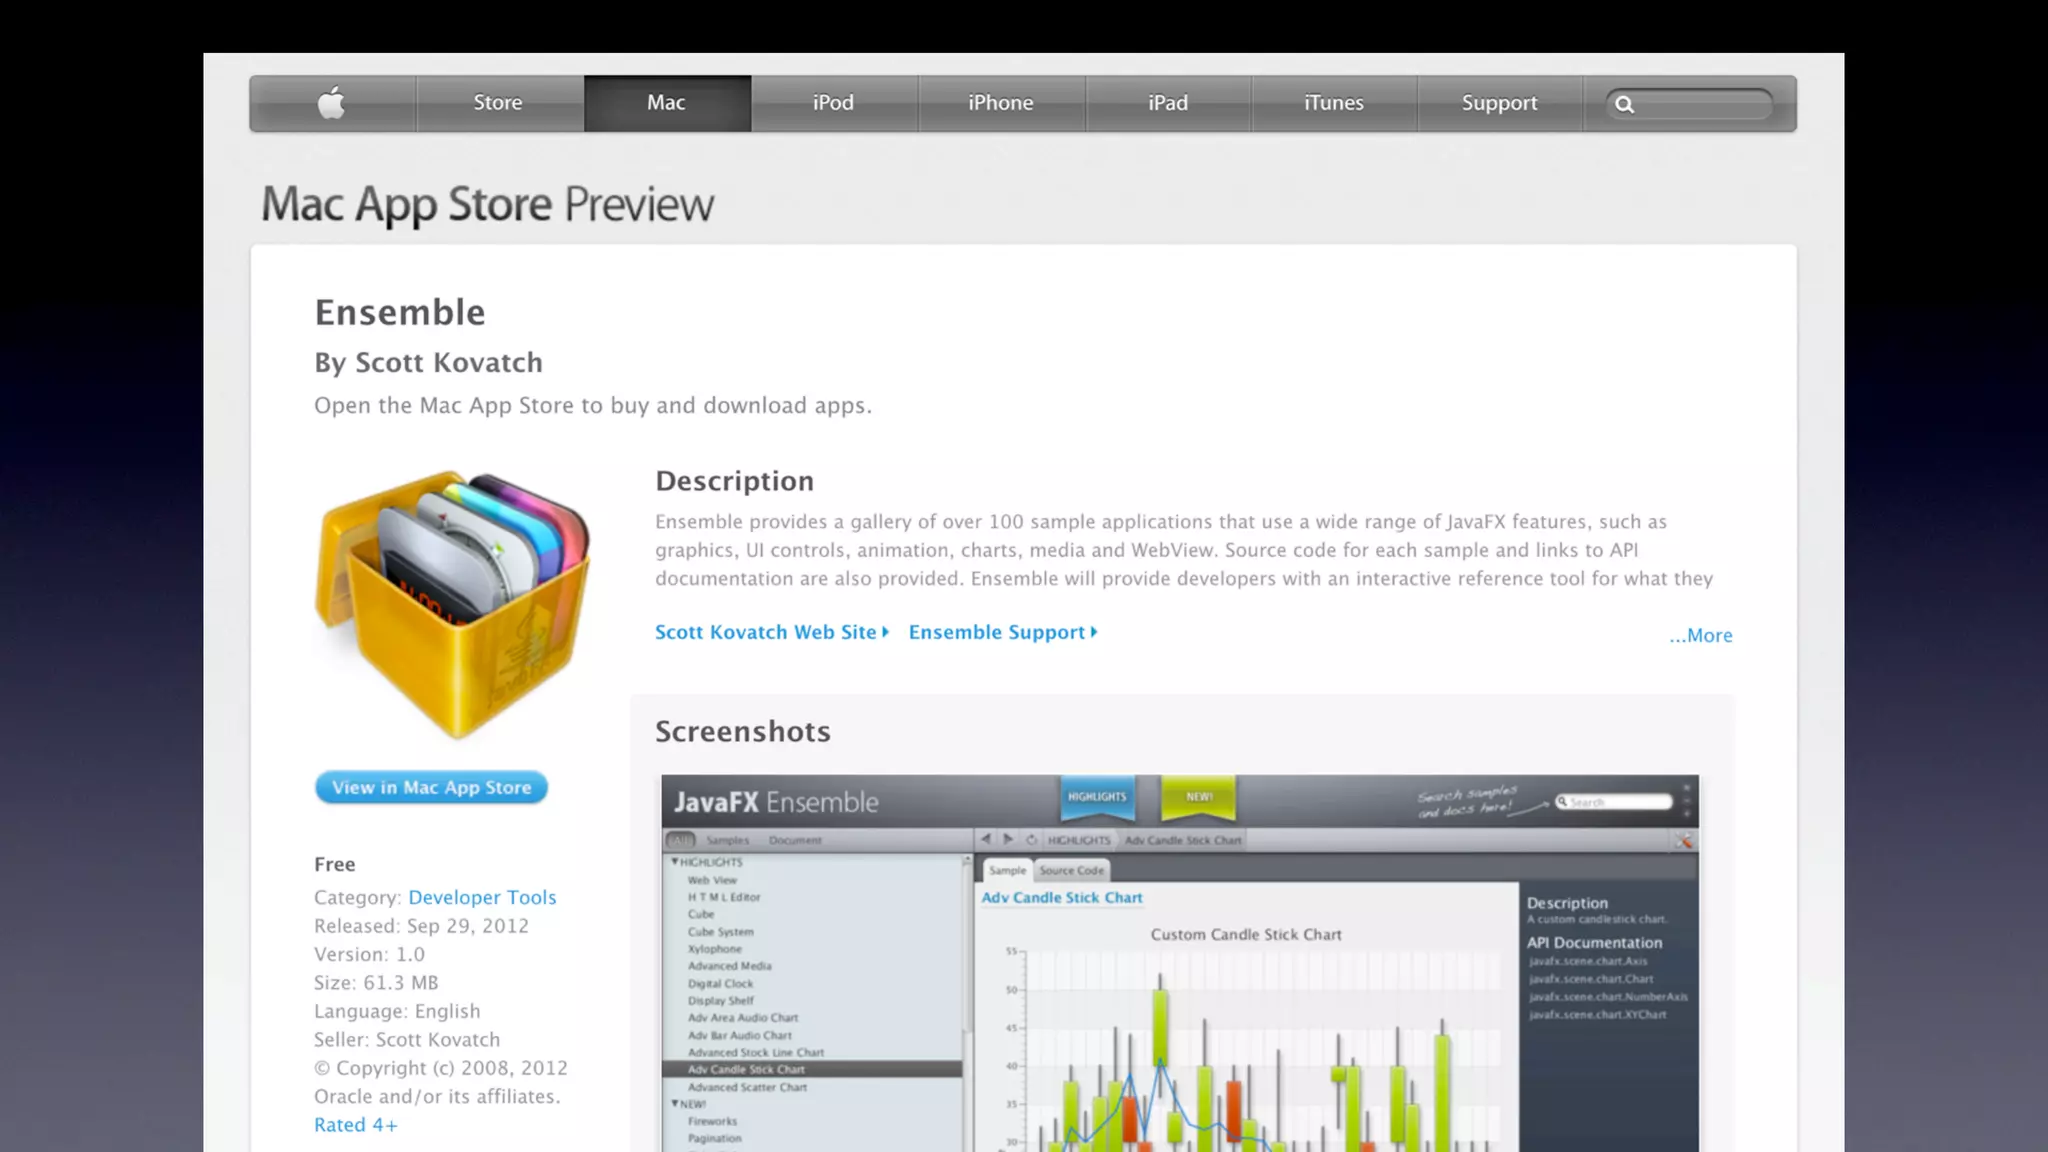Screen dimensions: 2048x1152
Task: Click the reload icon in the Ensemble toolbar
Action: coord(1031,839)
